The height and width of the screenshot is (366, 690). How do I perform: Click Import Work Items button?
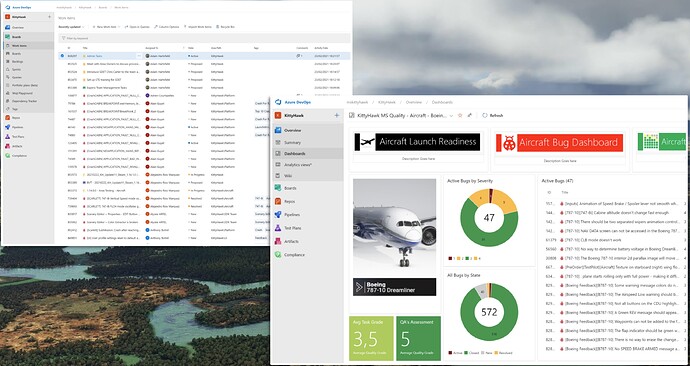(x=198, y=27)
